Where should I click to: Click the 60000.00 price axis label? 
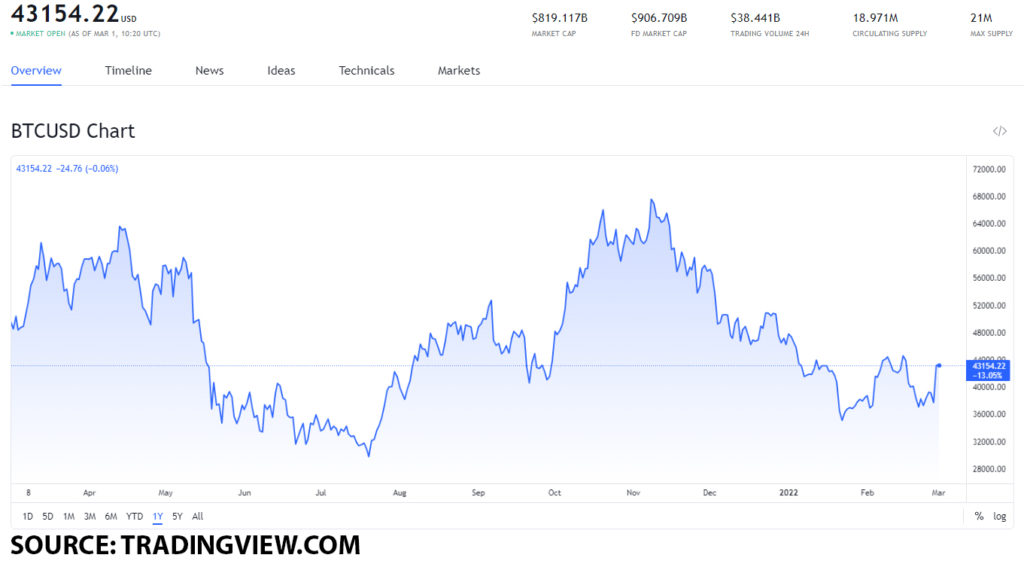click(x=989, y=251)
